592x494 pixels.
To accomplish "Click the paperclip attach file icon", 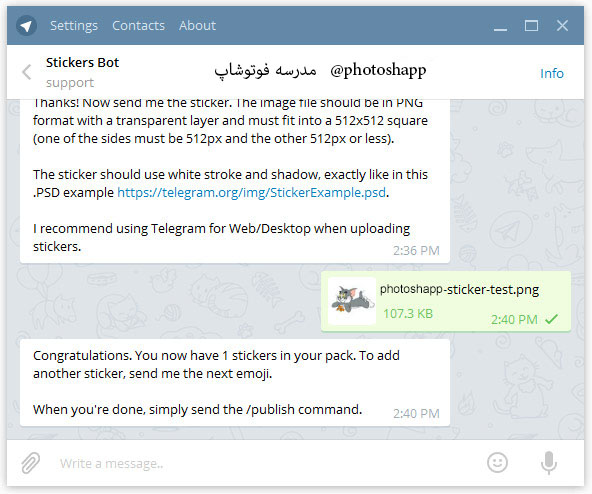I will pyautogui.click(x=31, y=463).
